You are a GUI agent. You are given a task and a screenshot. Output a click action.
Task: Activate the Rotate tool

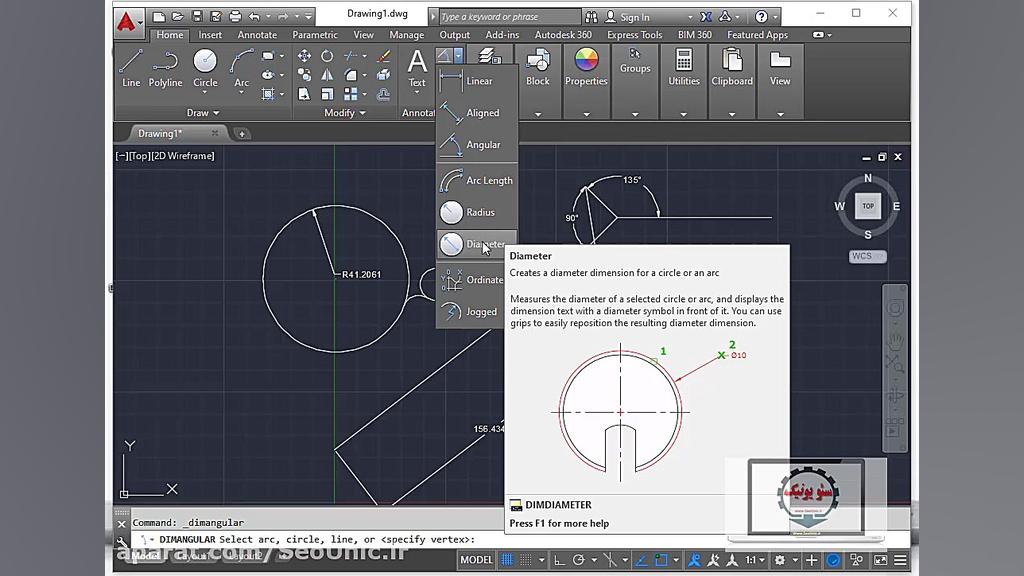click(x=327, y=56)
